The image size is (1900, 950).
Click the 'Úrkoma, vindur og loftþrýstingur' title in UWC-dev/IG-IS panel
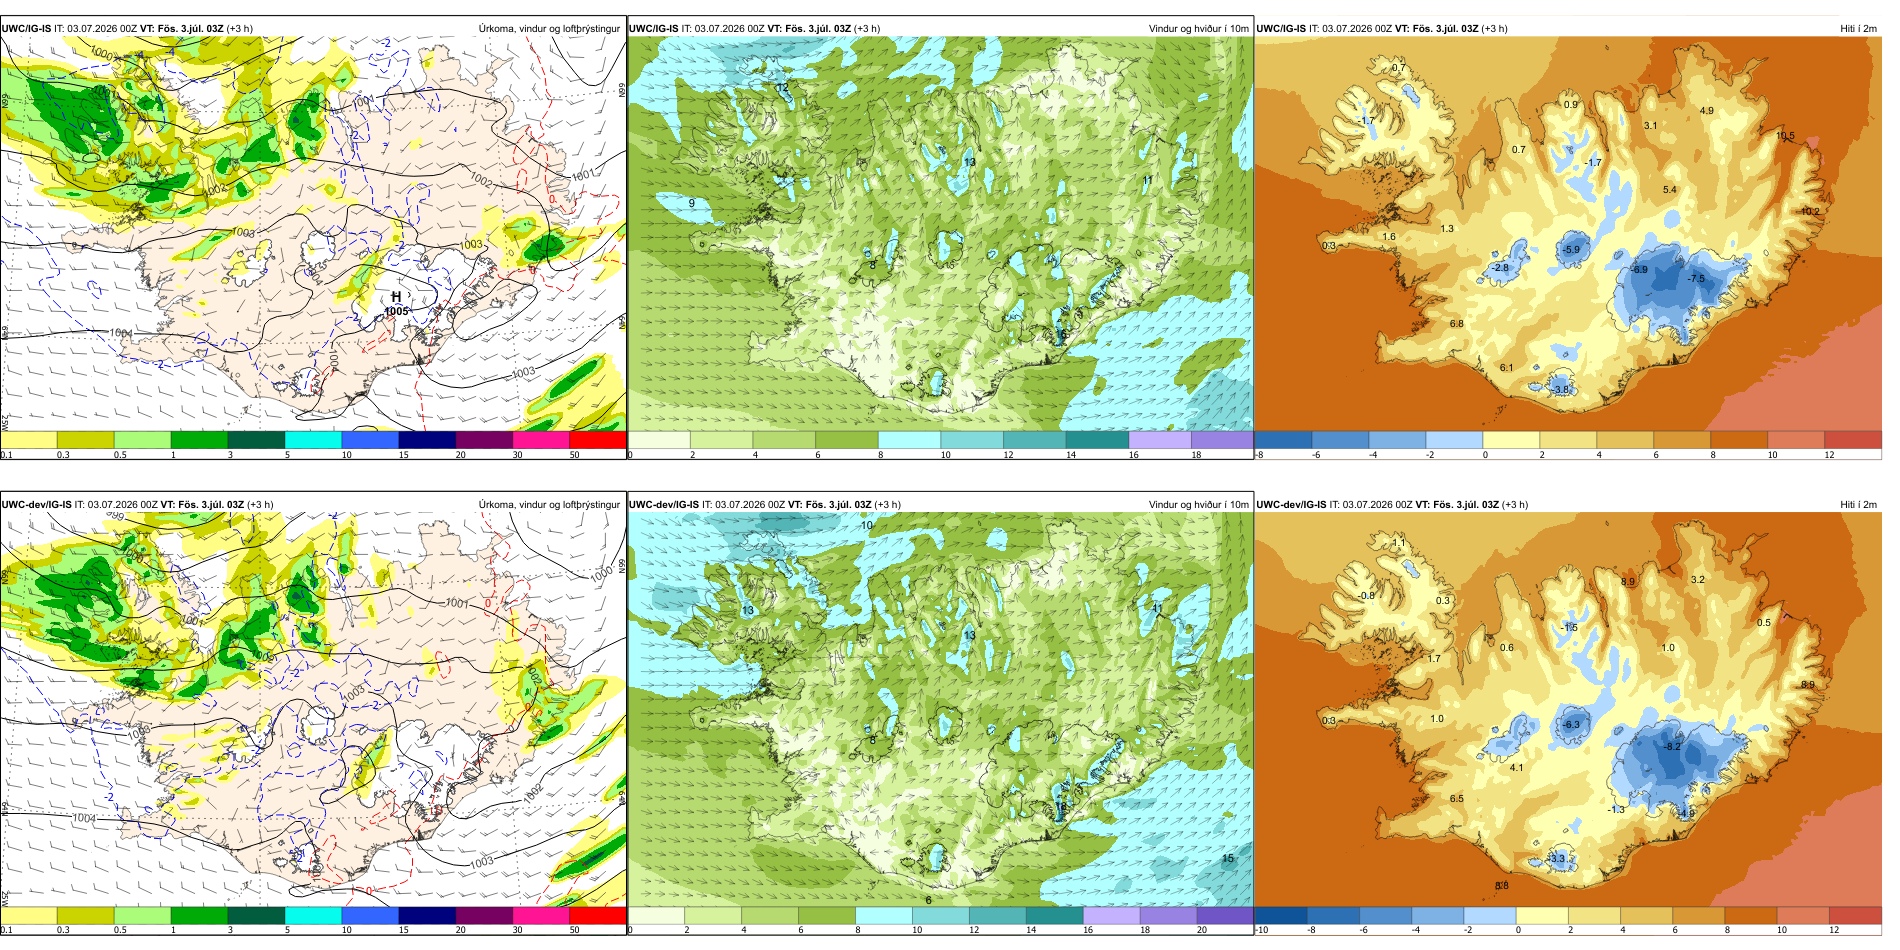pyautogui.click(x=549, y=505)
